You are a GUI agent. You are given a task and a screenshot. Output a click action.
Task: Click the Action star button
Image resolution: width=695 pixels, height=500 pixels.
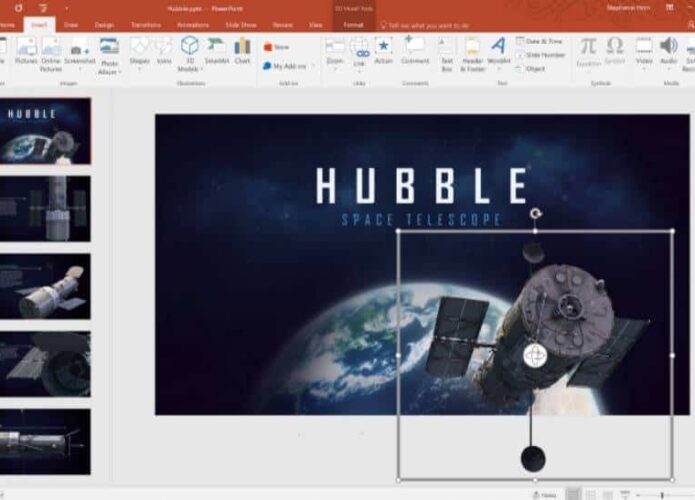[x=383, y=51]
